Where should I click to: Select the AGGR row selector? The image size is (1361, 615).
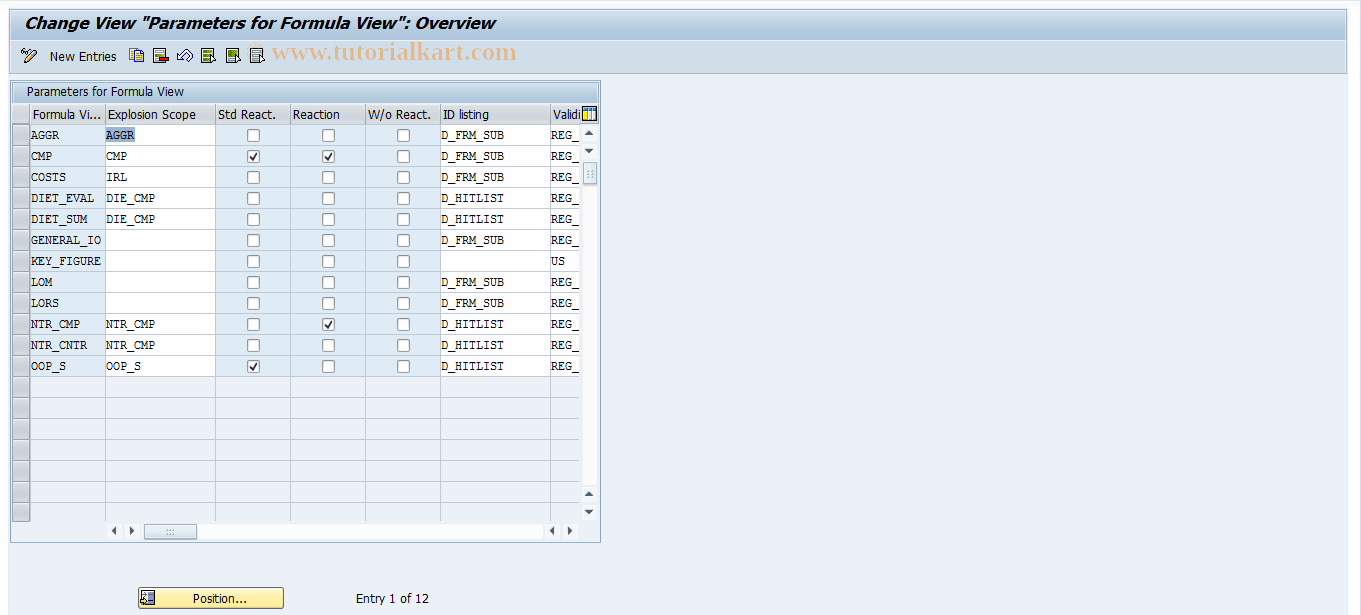[21, 135]
